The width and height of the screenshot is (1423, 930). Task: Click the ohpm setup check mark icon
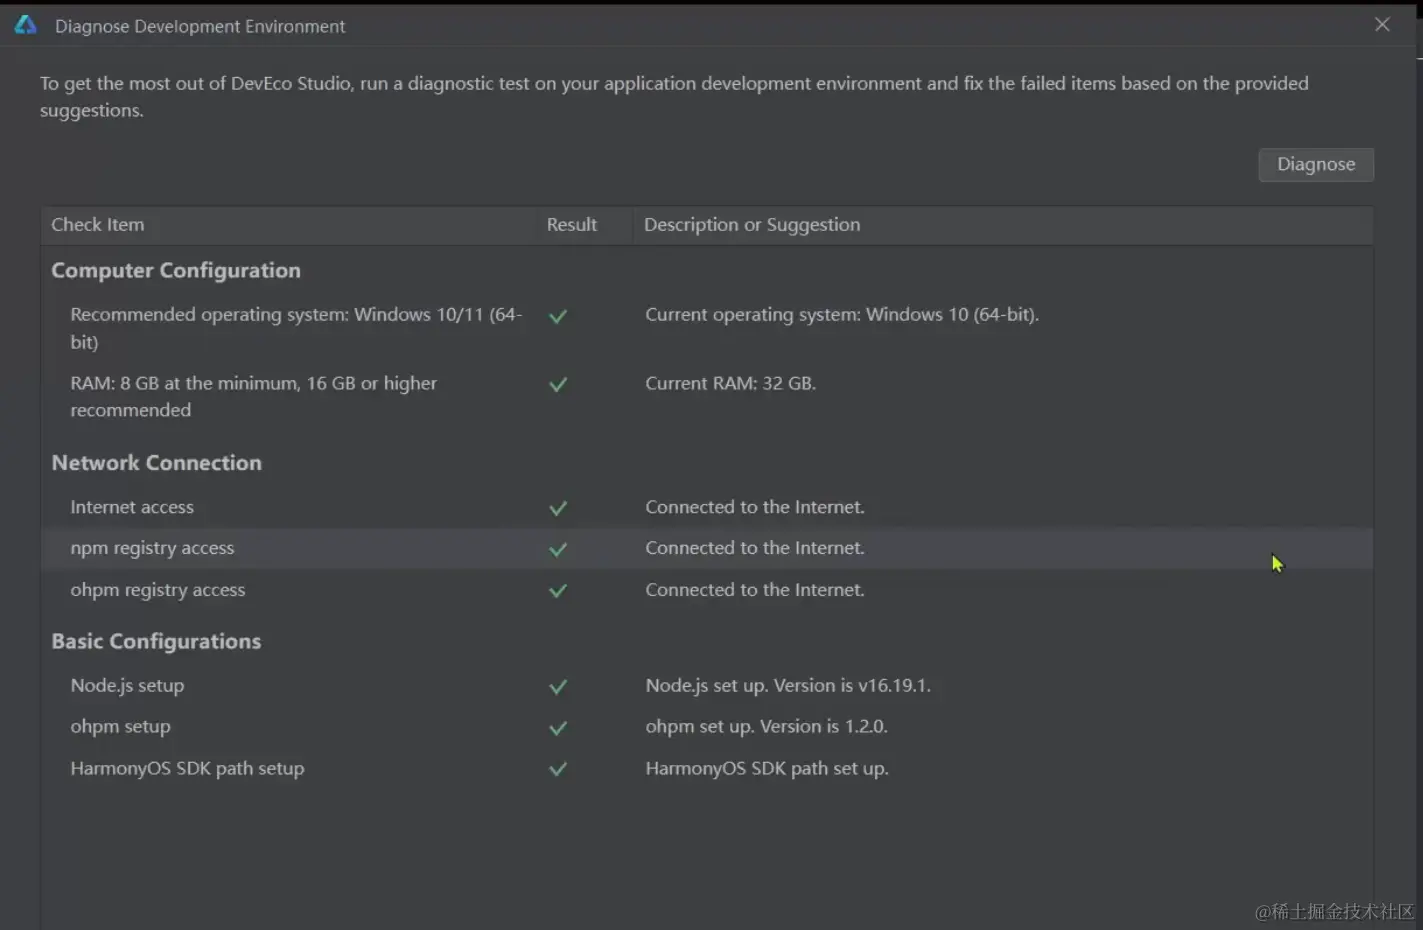(558, 728)
